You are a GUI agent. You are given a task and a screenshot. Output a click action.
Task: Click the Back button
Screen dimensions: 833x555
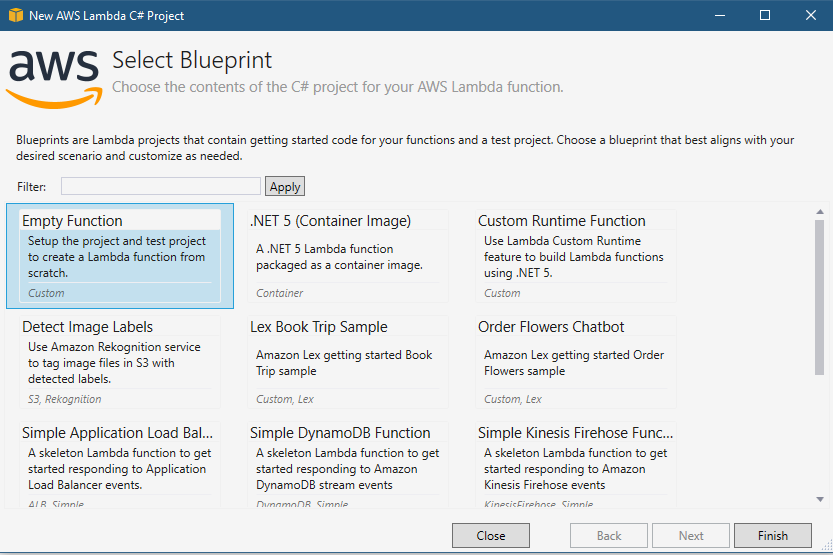tap(609, 535)
